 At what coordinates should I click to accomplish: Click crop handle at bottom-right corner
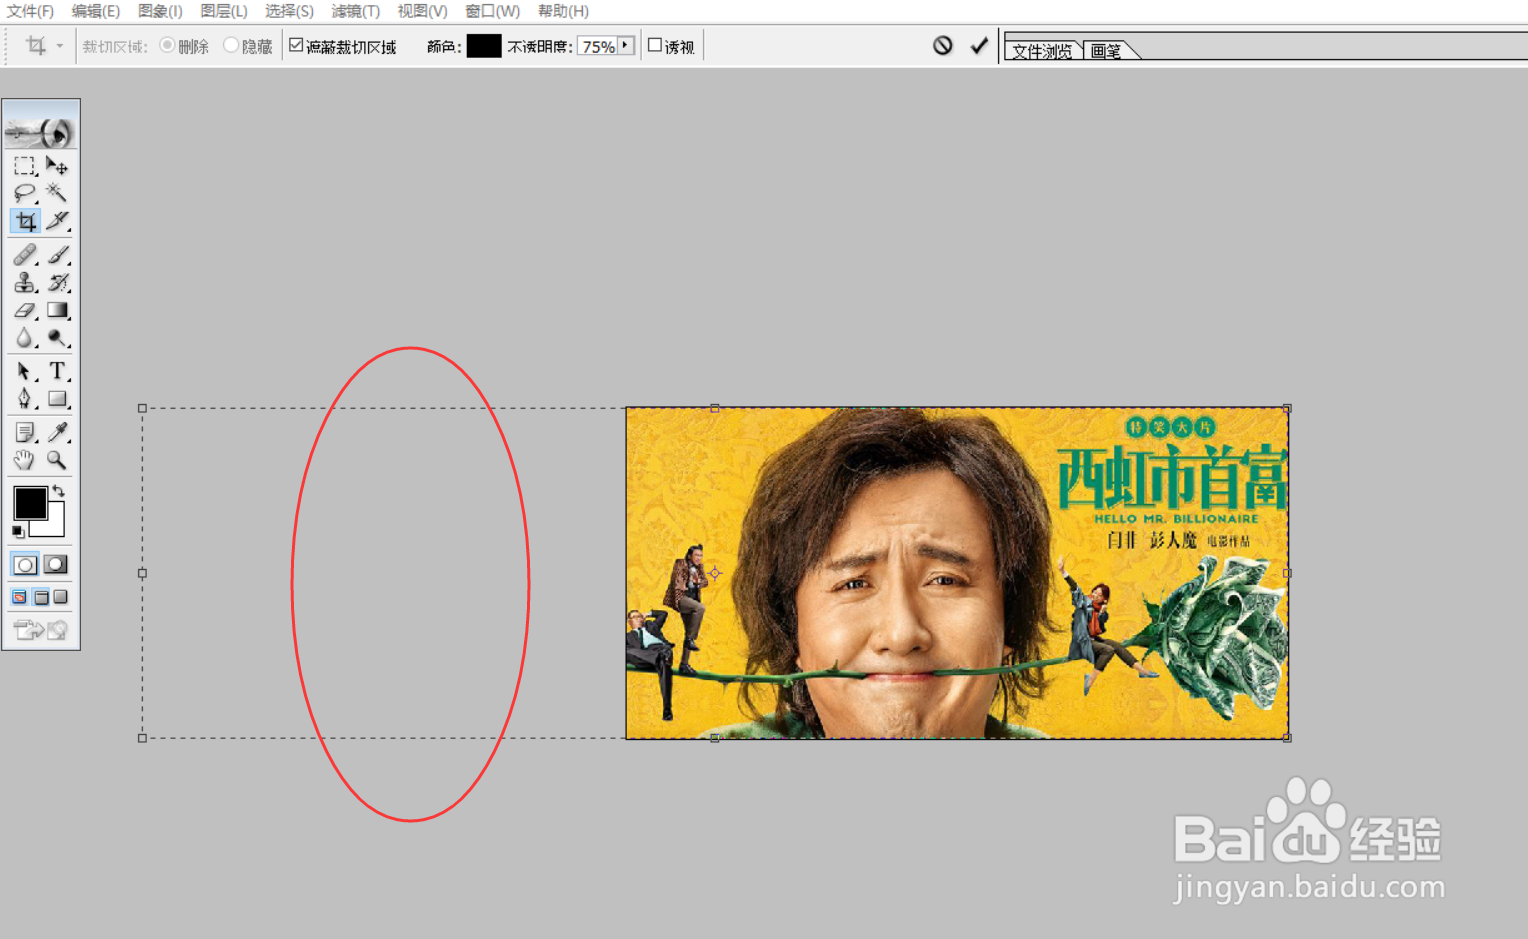coord(1287,738)
